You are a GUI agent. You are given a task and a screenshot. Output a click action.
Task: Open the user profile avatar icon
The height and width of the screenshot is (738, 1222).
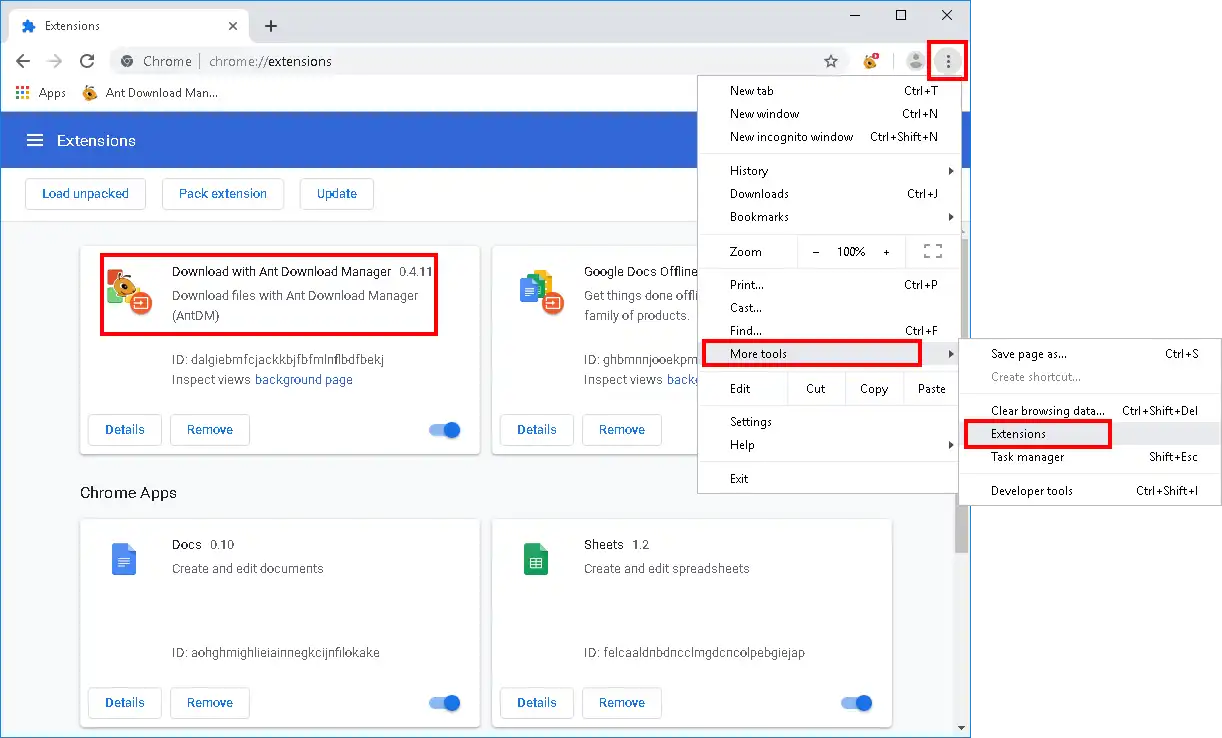tap(915, 61)
